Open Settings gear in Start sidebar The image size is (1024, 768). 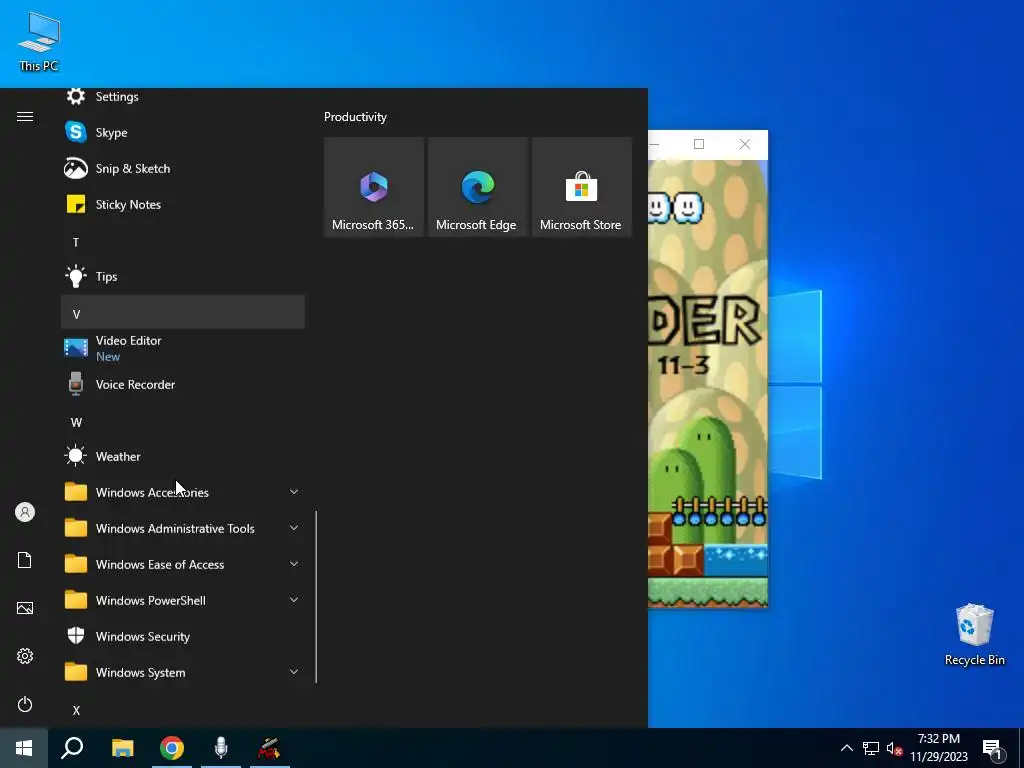click(x=25, y=656)
